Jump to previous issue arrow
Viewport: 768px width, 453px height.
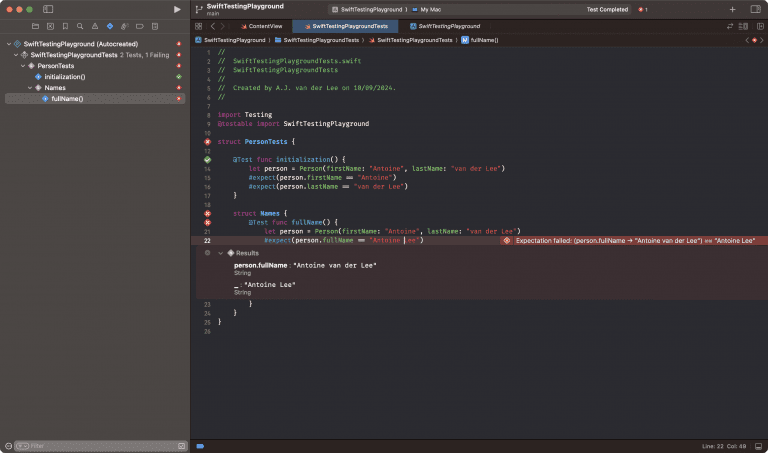(x=747, y=40)
